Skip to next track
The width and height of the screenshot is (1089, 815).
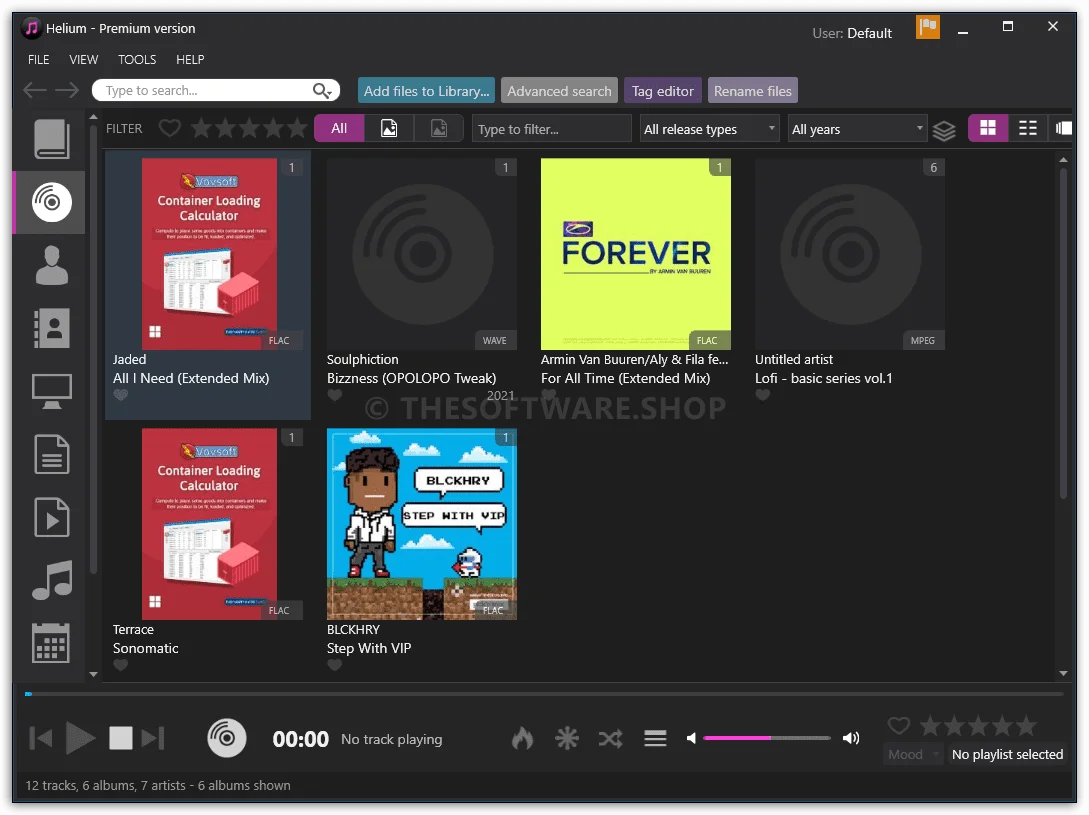[153, 738]
